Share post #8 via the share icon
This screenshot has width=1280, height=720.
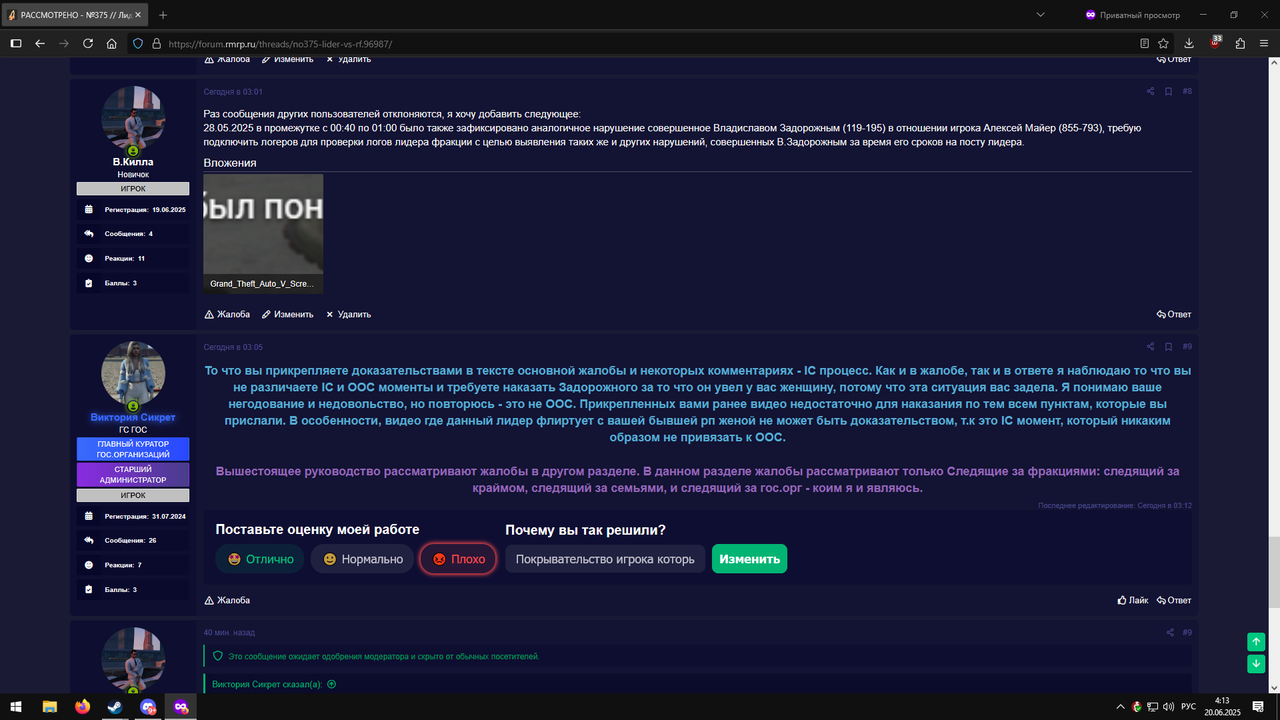[x=1149, y=91]
